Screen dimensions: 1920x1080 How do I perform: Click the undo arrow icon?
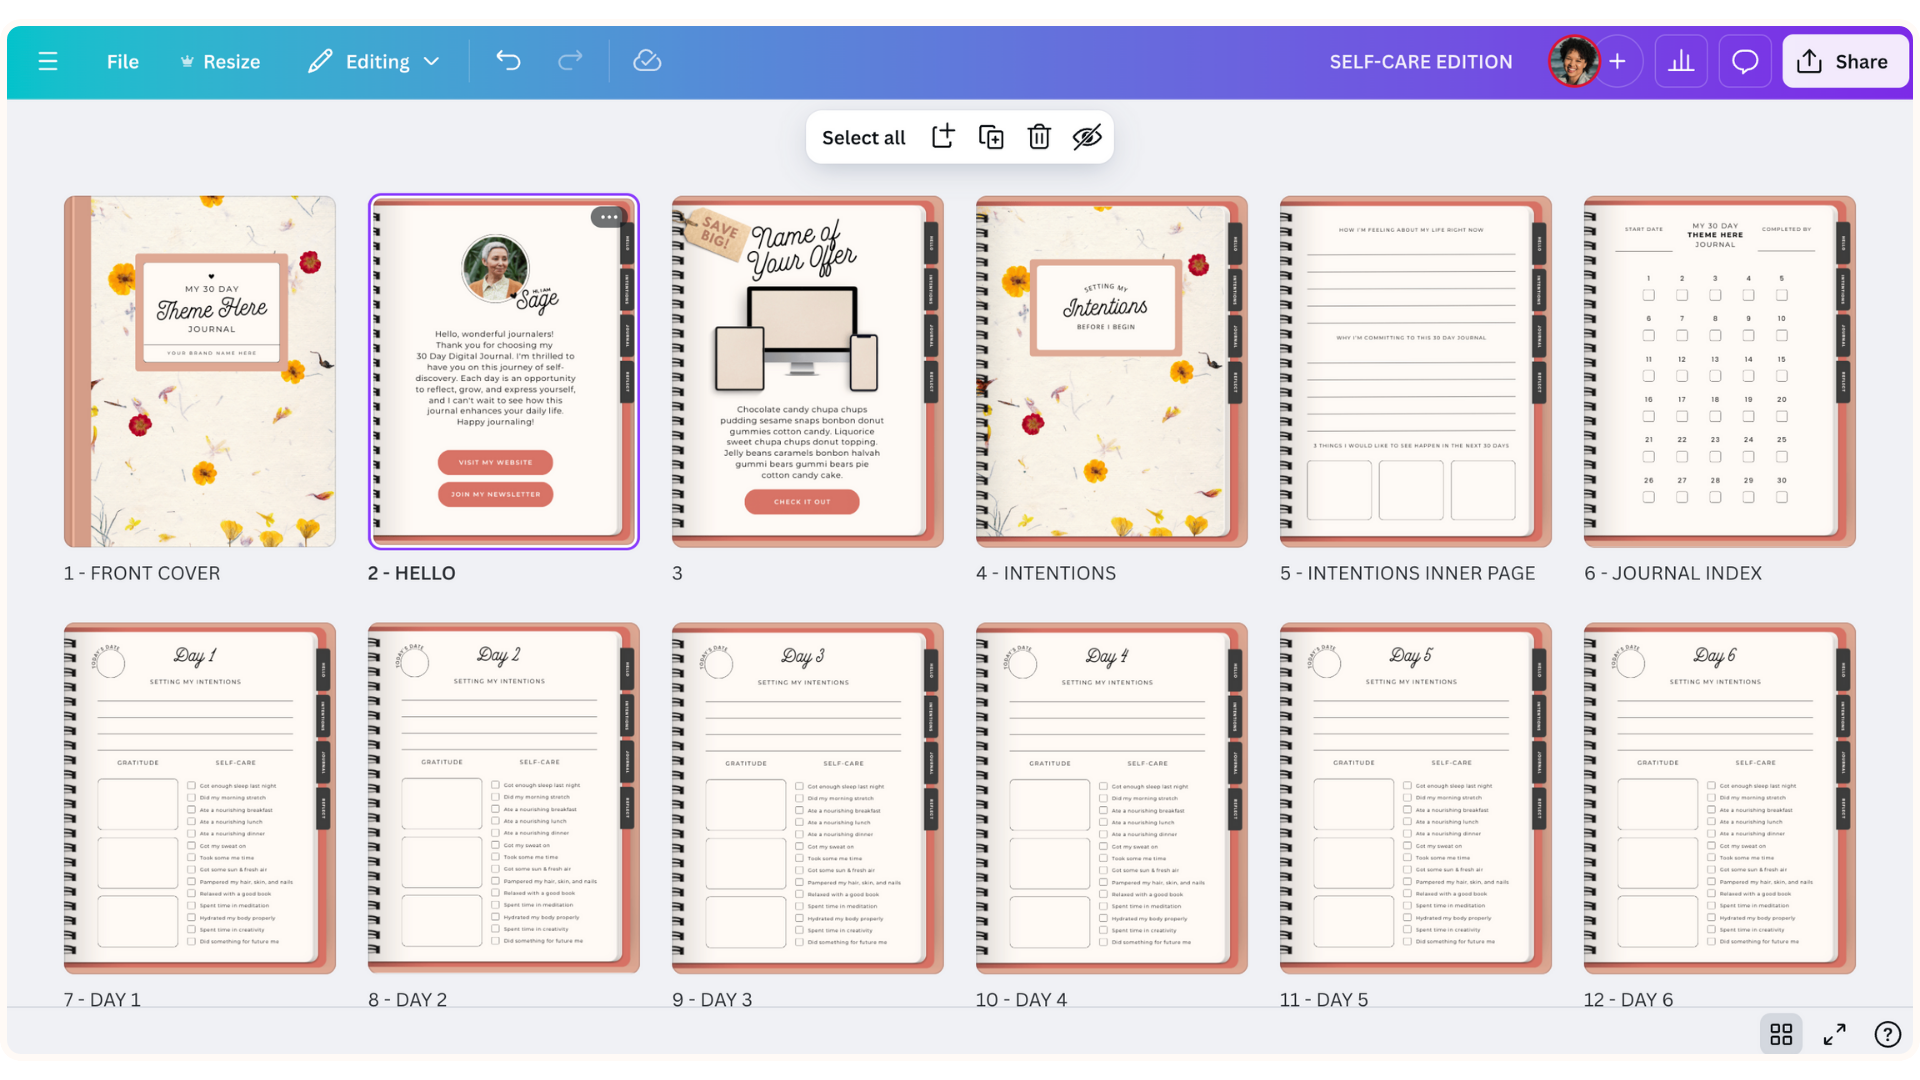click(508, 61)
